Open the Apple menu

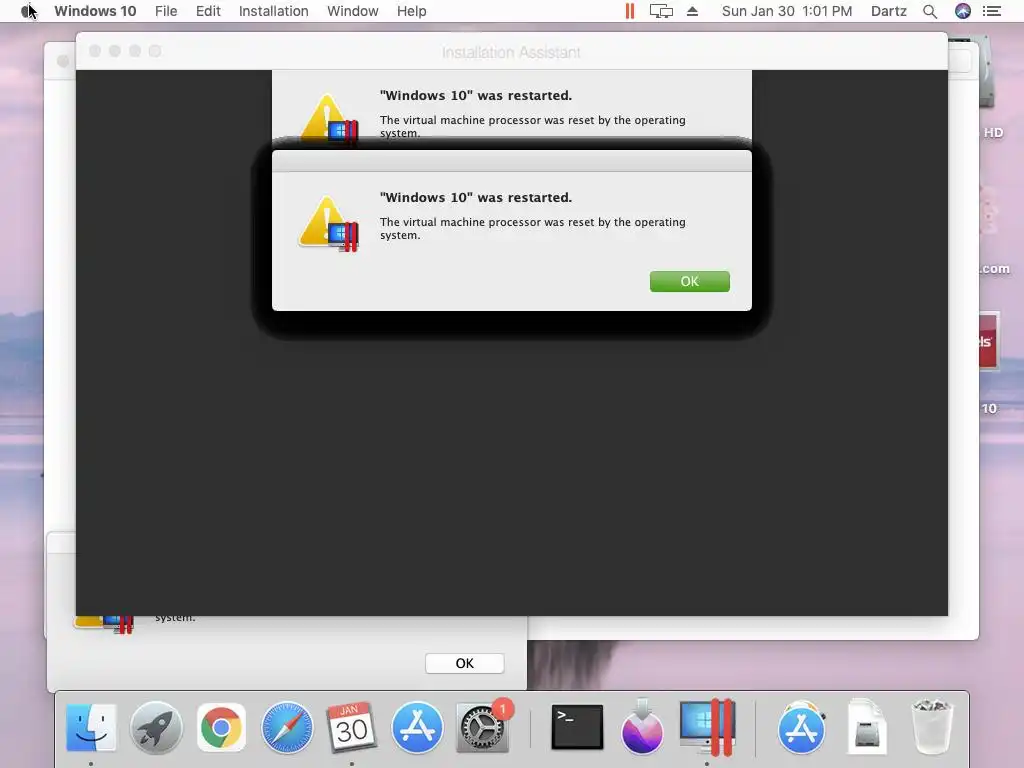coord(27,11)
